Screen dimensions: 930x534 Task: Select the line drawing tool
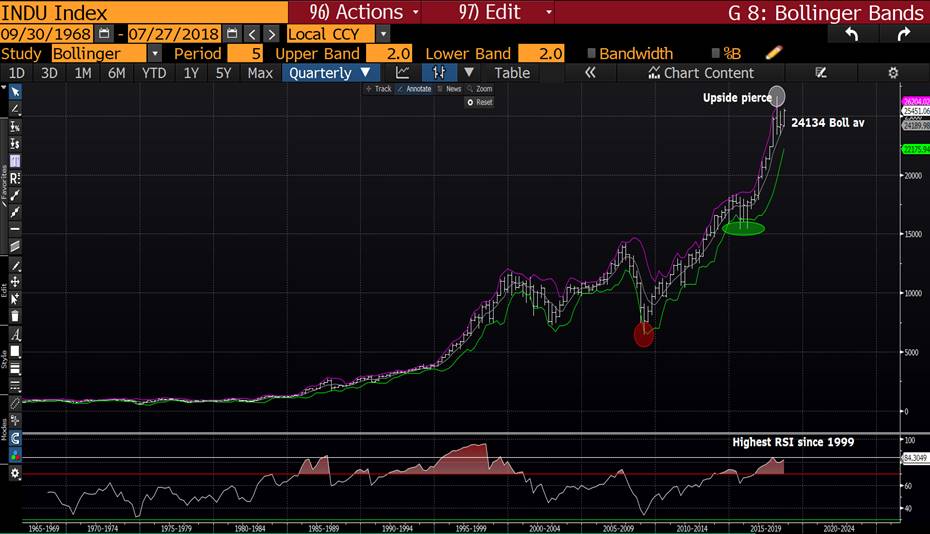15,109
